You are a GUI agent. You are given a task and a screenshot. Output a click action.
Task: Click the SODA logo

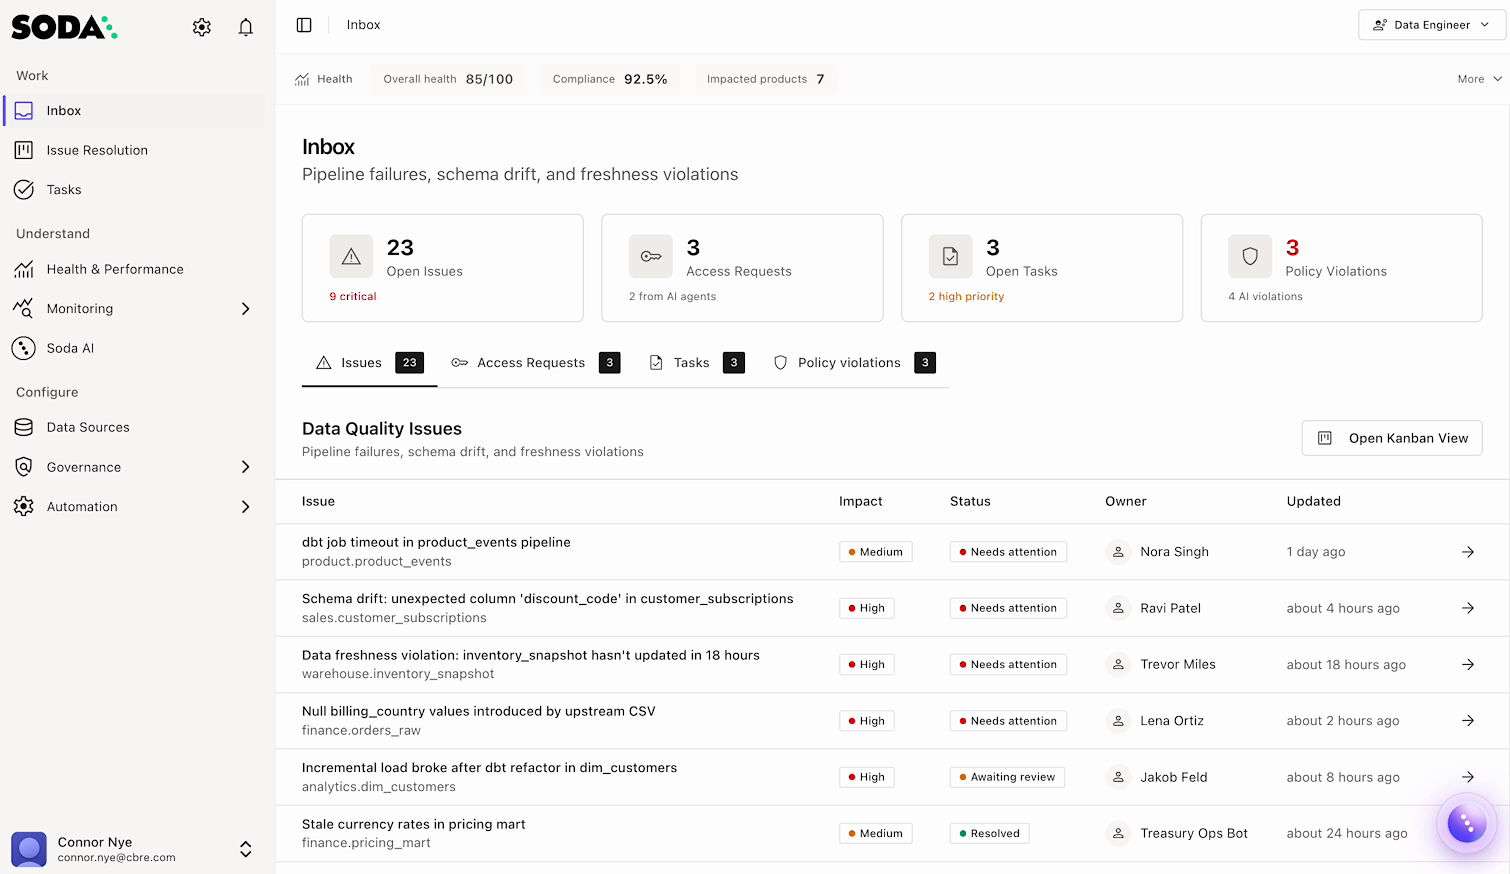click(64, 27)
